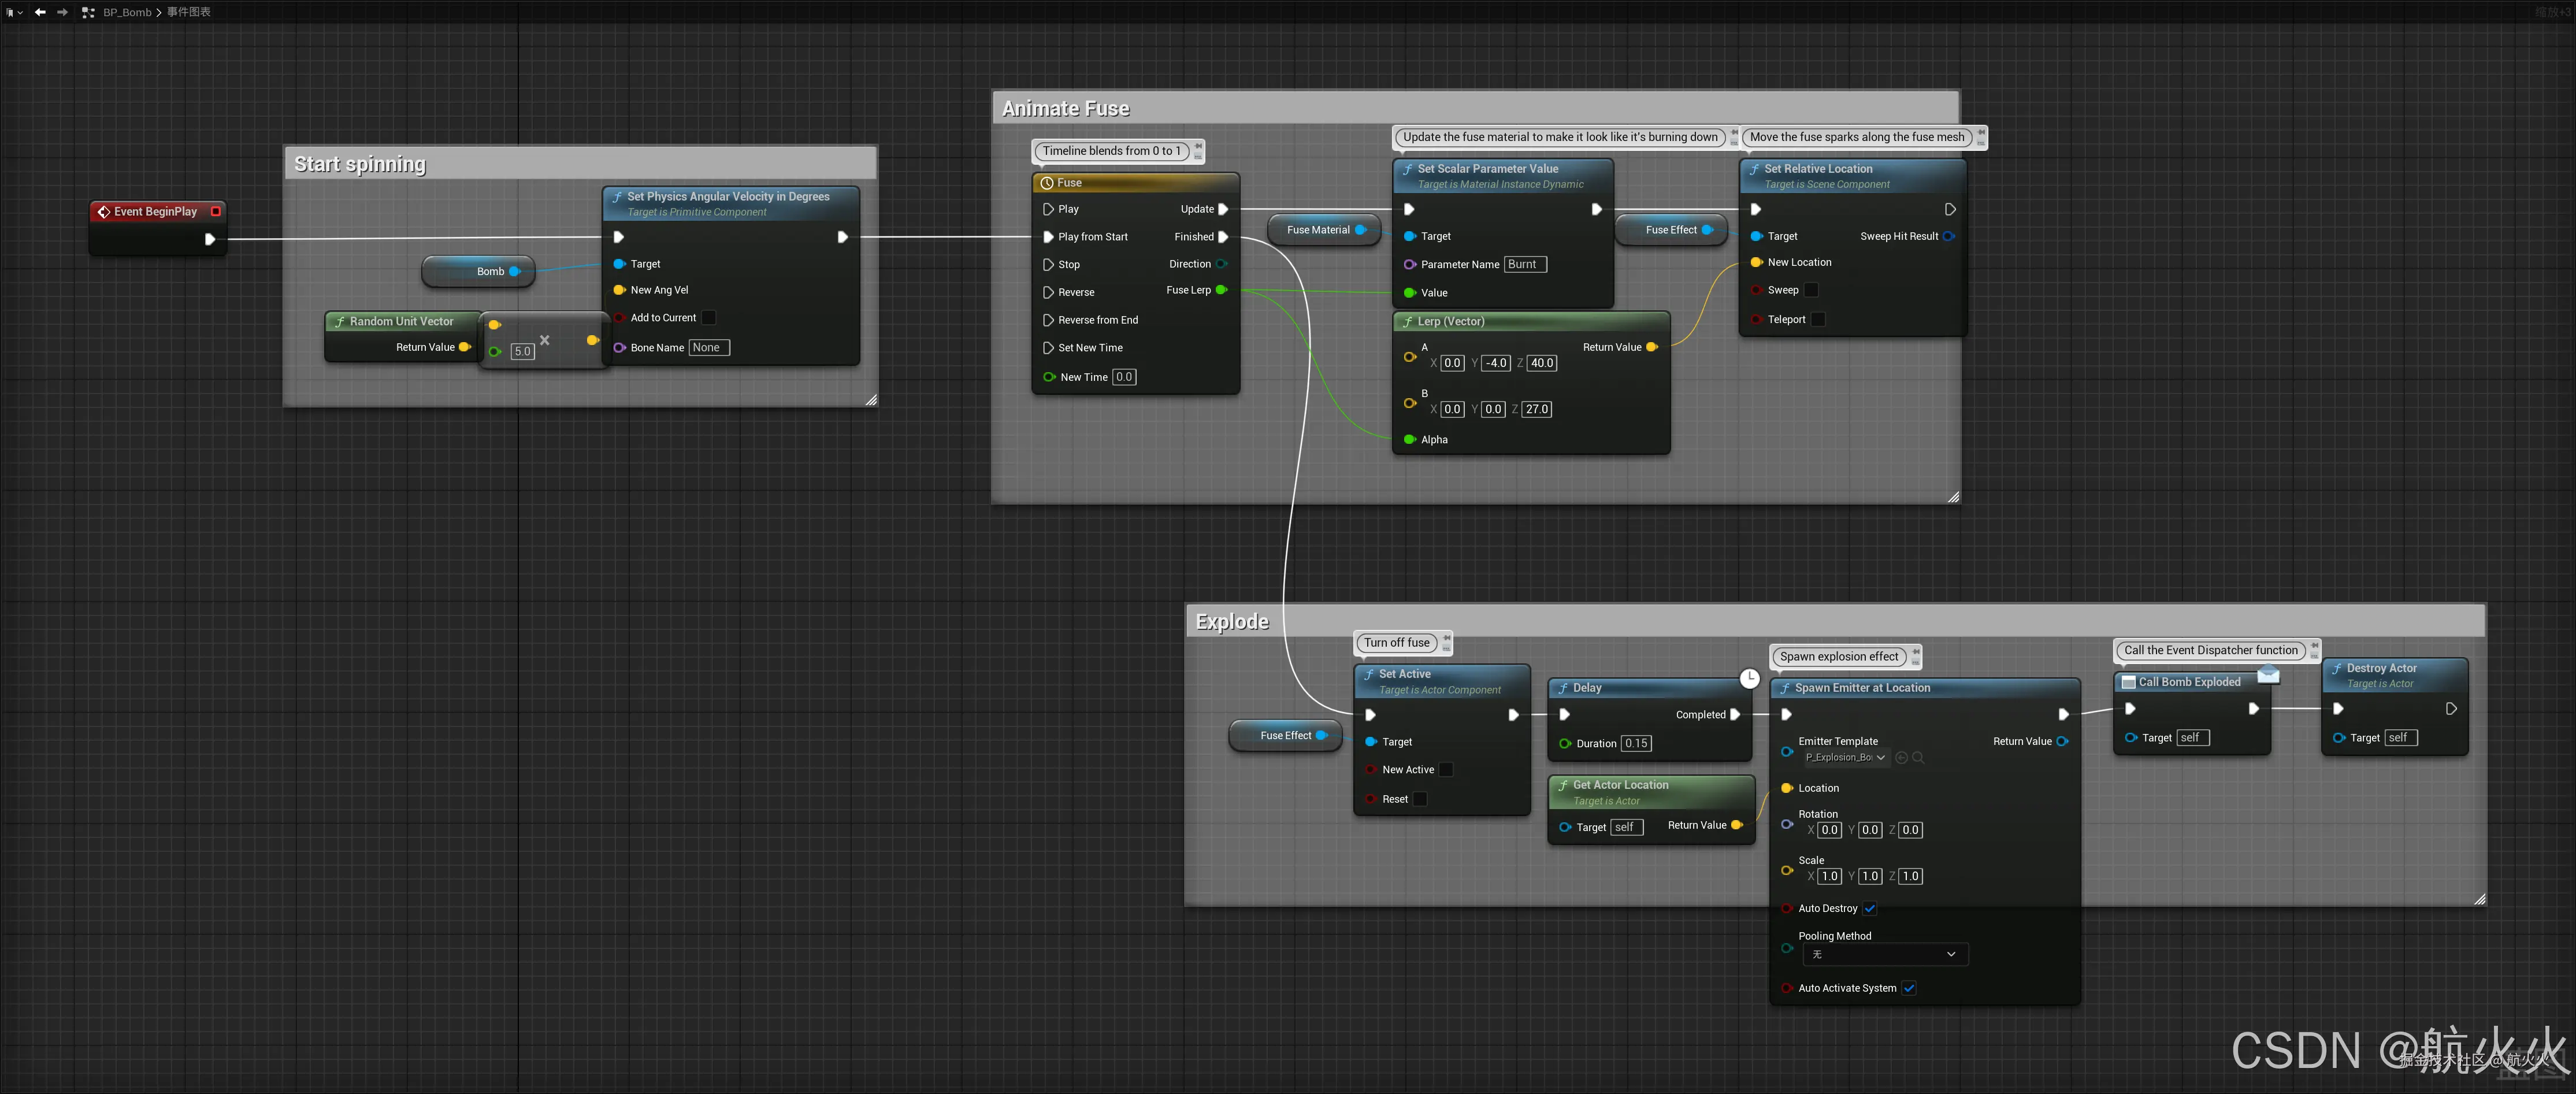Click the back navigation arrow in breadcrumb bar

click(x=40, y=12)
